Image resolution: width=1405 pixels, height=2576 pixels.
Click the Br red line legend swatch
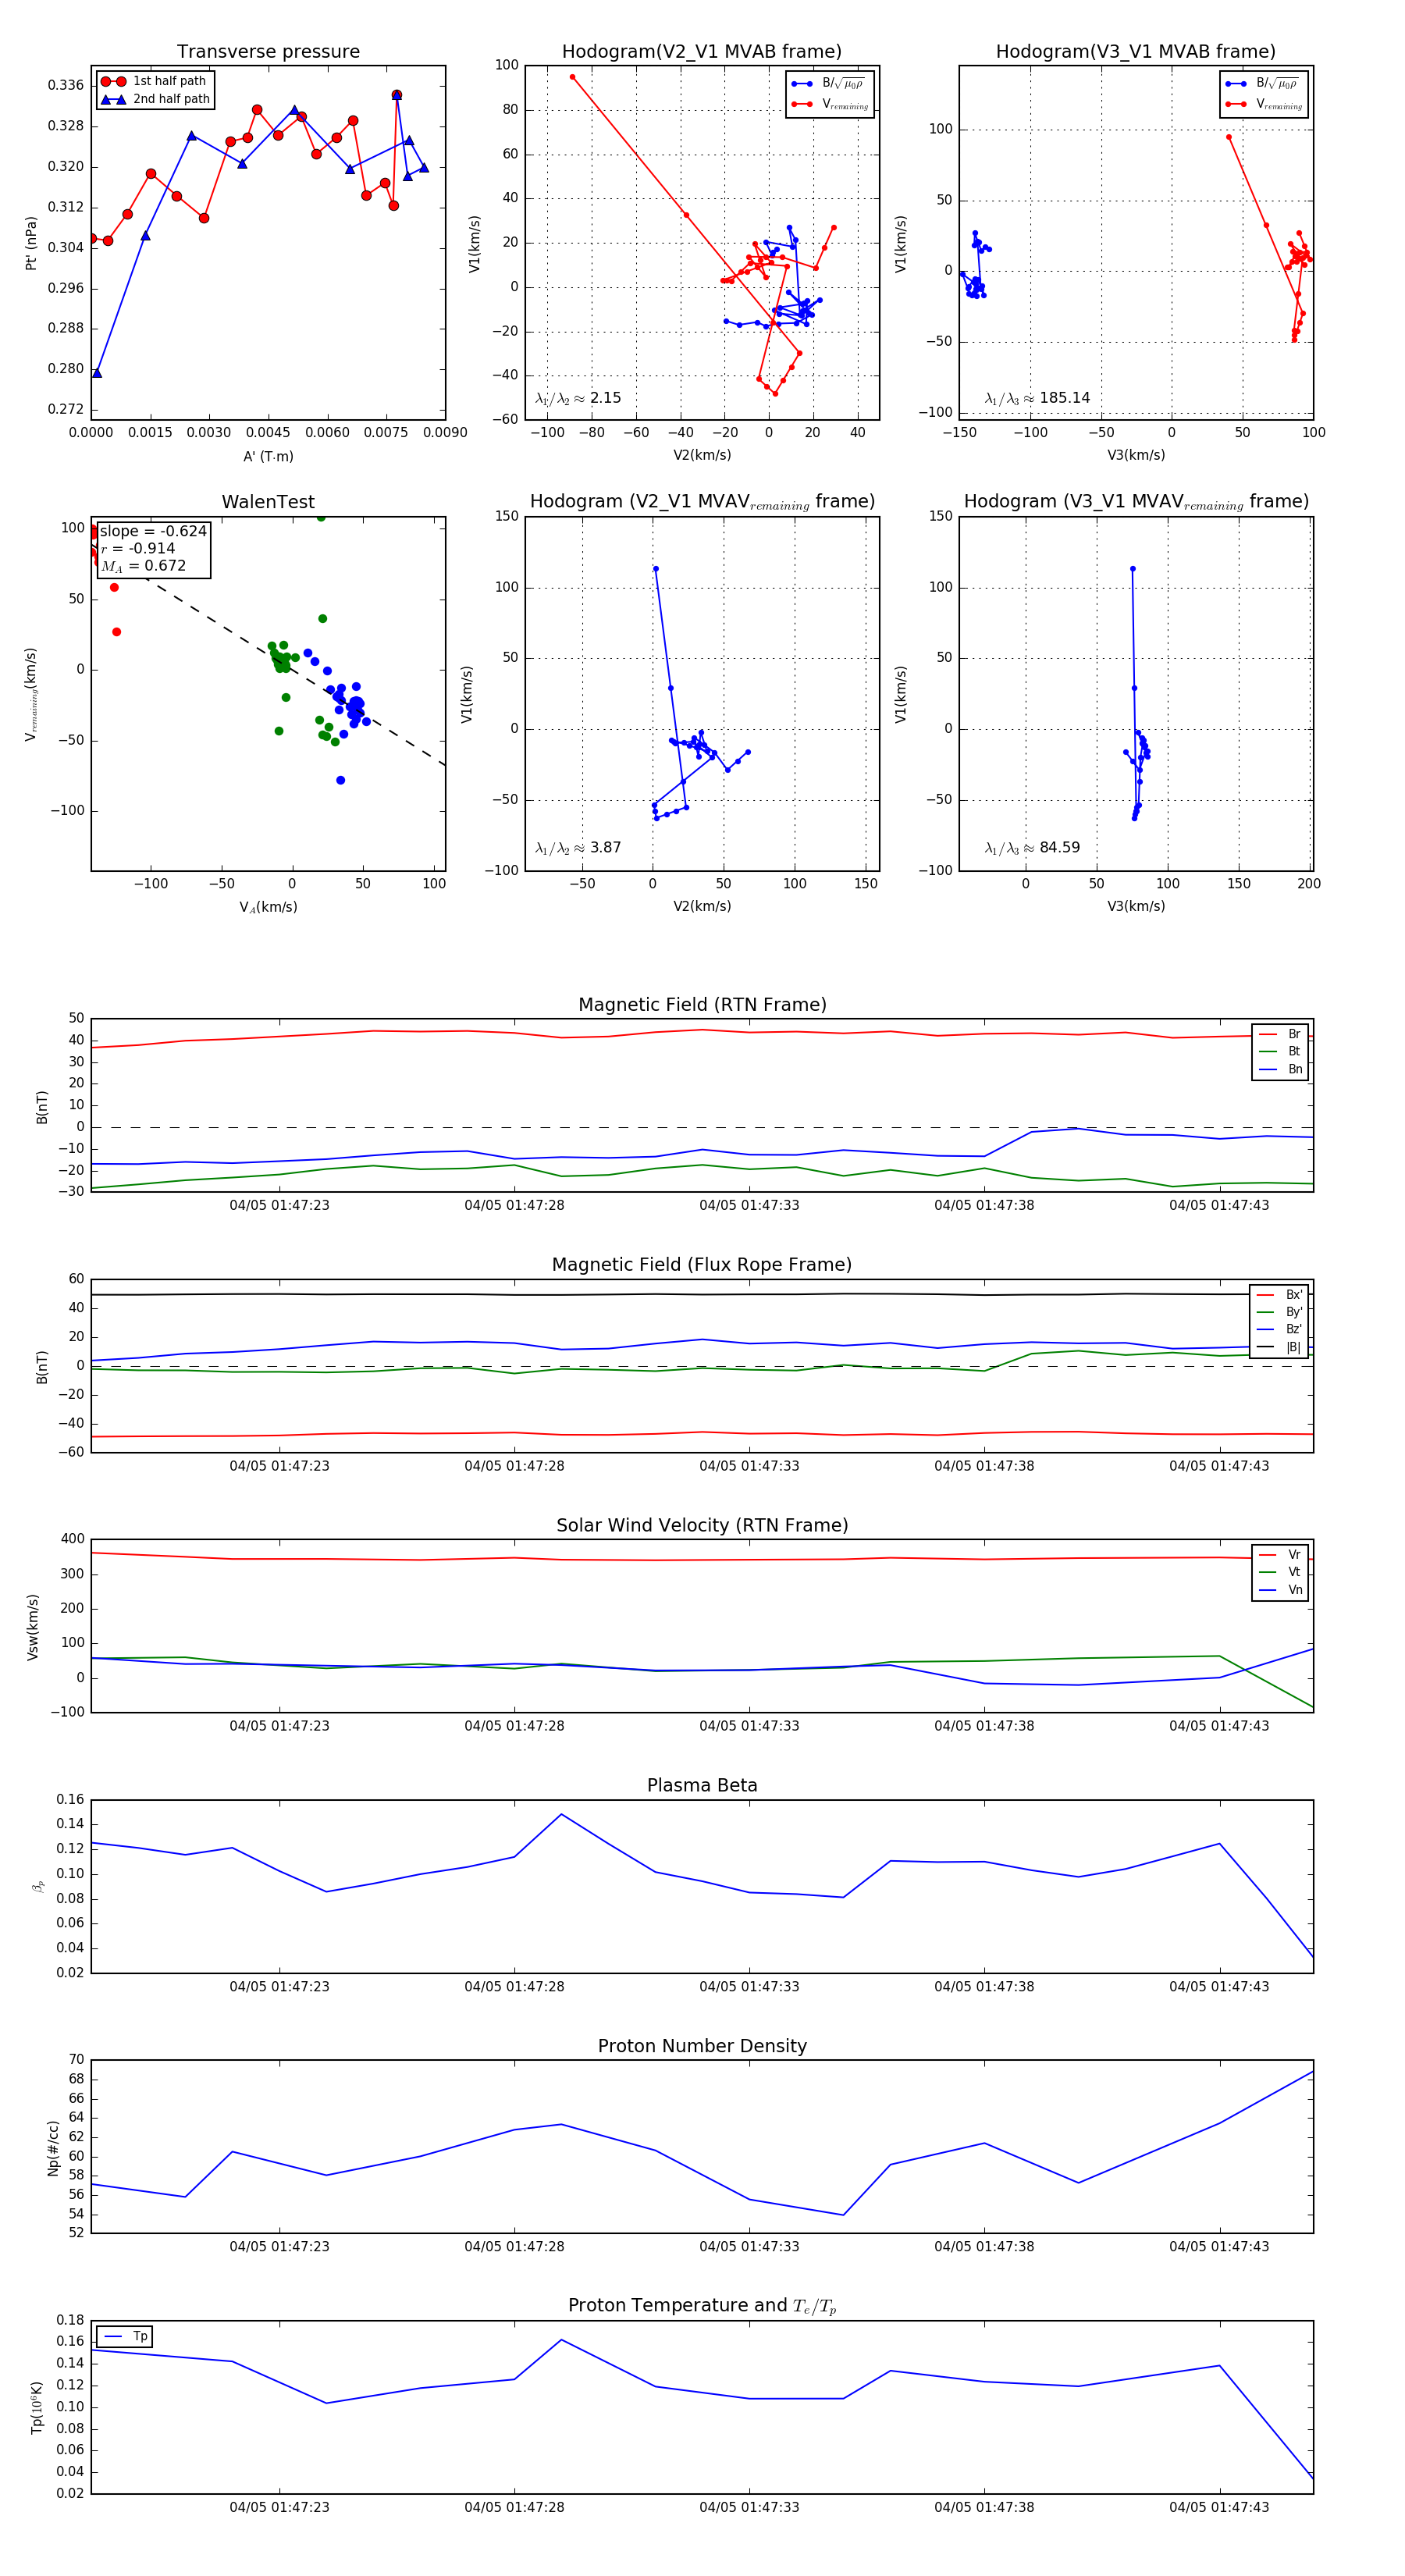pyautogui.click(x=1267, y=1034)
